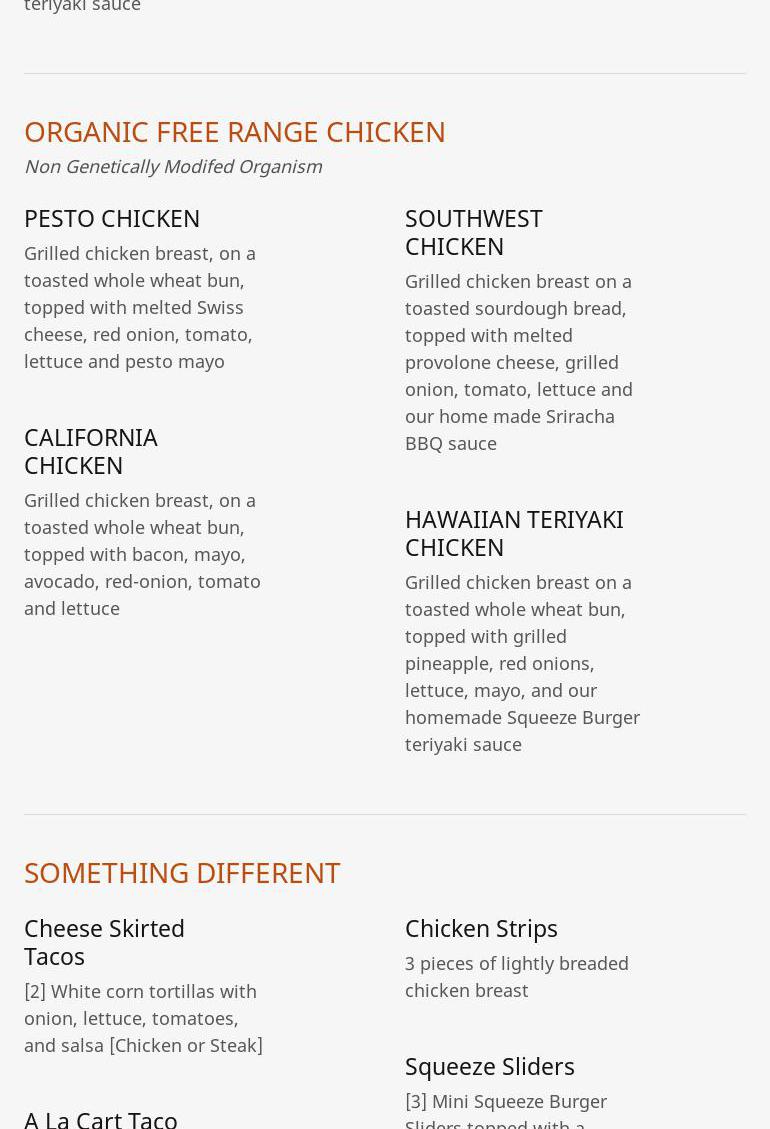Click the Mini Squeeze Burger Sliders description

pyautogui.click(x=505, y=1110)
